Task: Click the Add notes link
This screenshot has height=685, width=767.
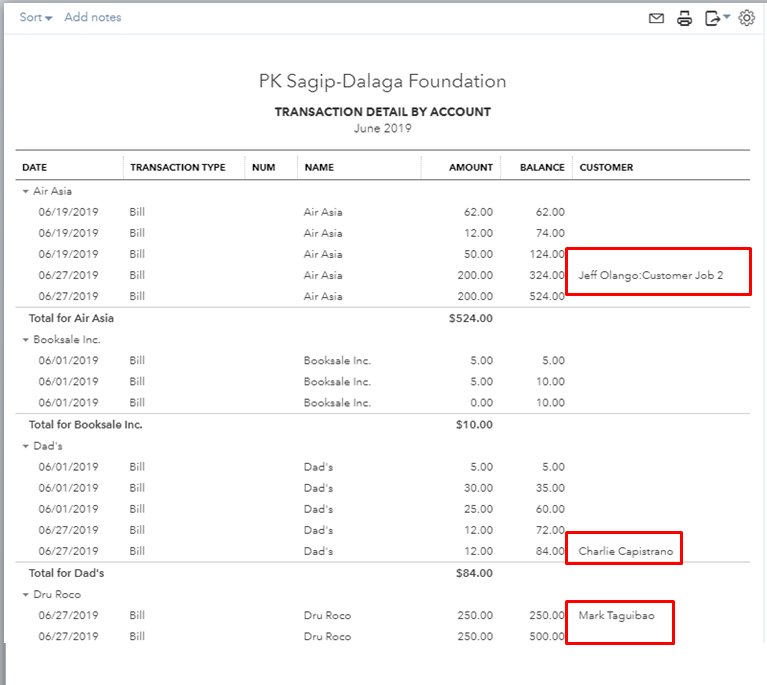Action: click(93, 17)
